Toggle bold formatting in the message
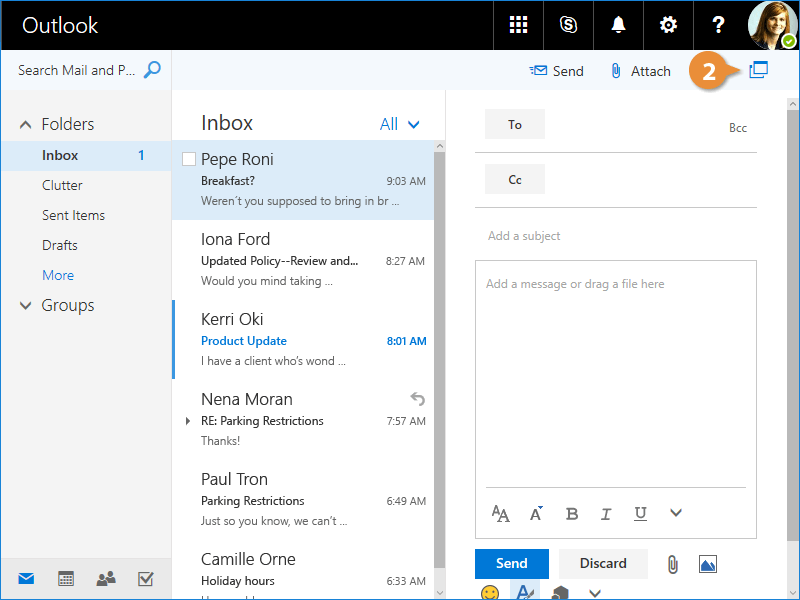Image resolution: width=800 pixels, height=600 pixels. 572,514
